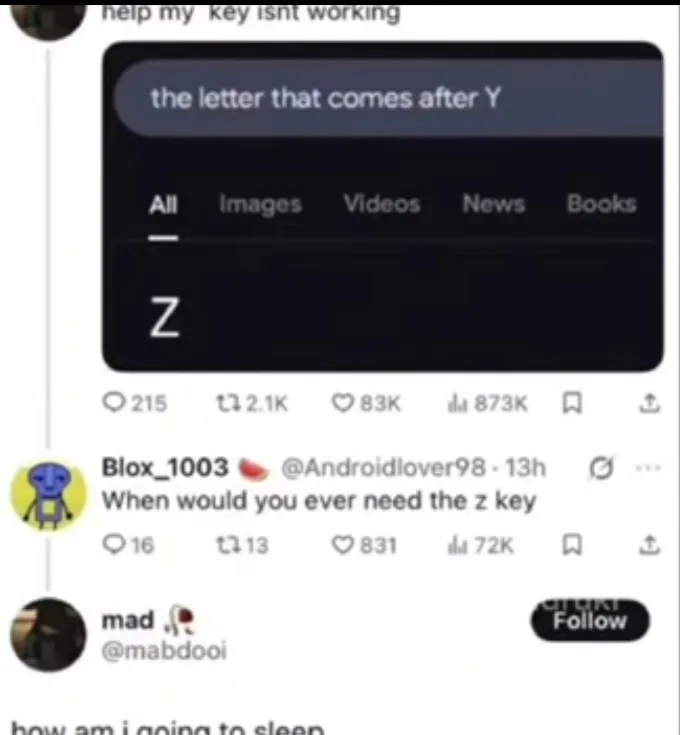View 72K views stats on reply
Screen dimensions: 680x735
click(481, 545)
